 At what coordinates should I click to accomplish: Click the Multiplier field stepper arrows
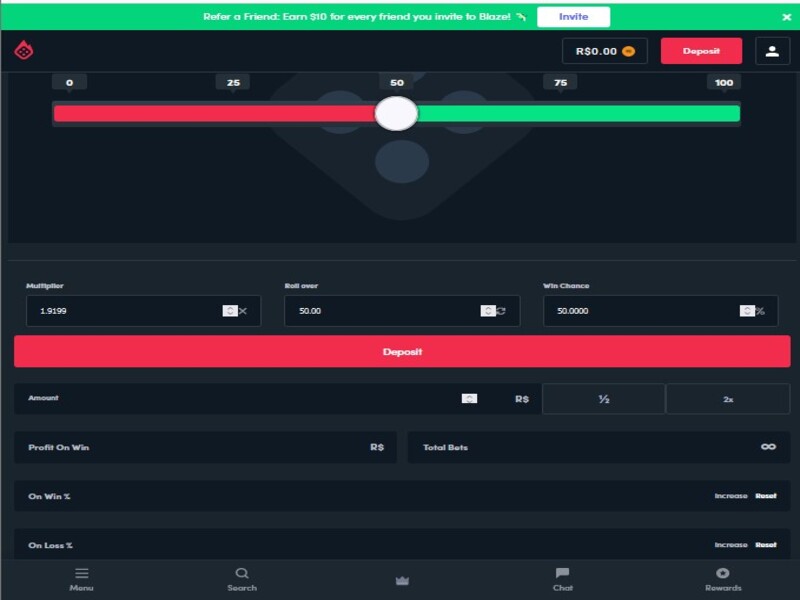230,311
